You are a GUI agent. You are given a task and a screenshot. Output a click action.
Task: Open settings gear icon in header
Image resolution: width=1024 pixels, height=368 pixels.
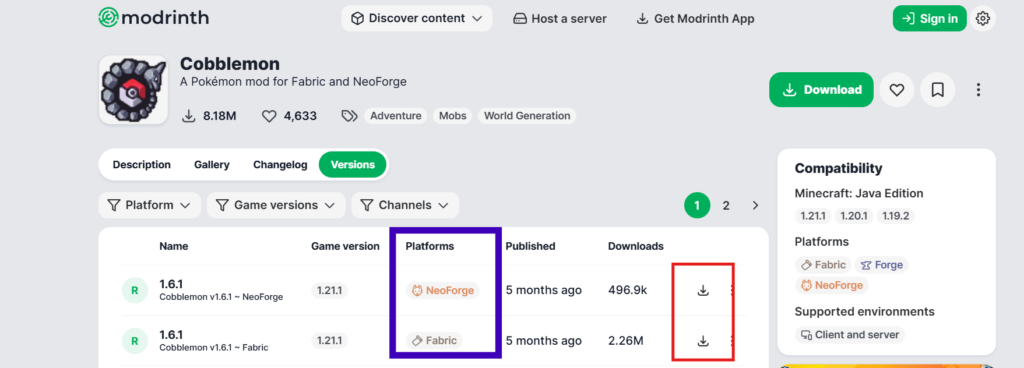tap(982, 18)
